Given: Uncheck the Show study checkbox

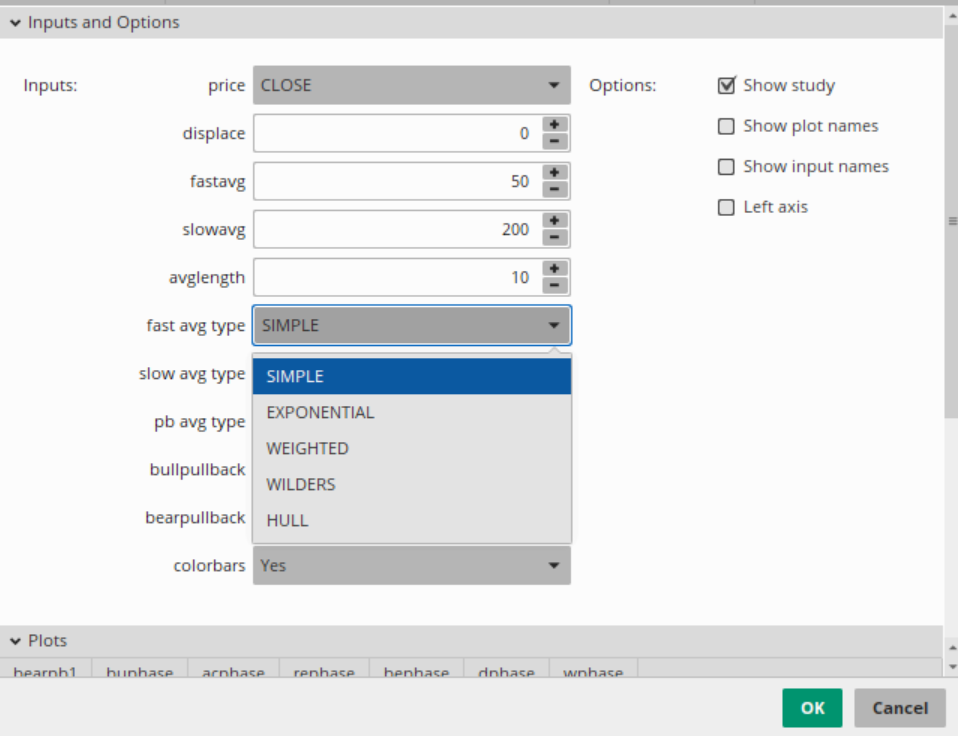Looking at the screenshot, I should tap(727, 86).
